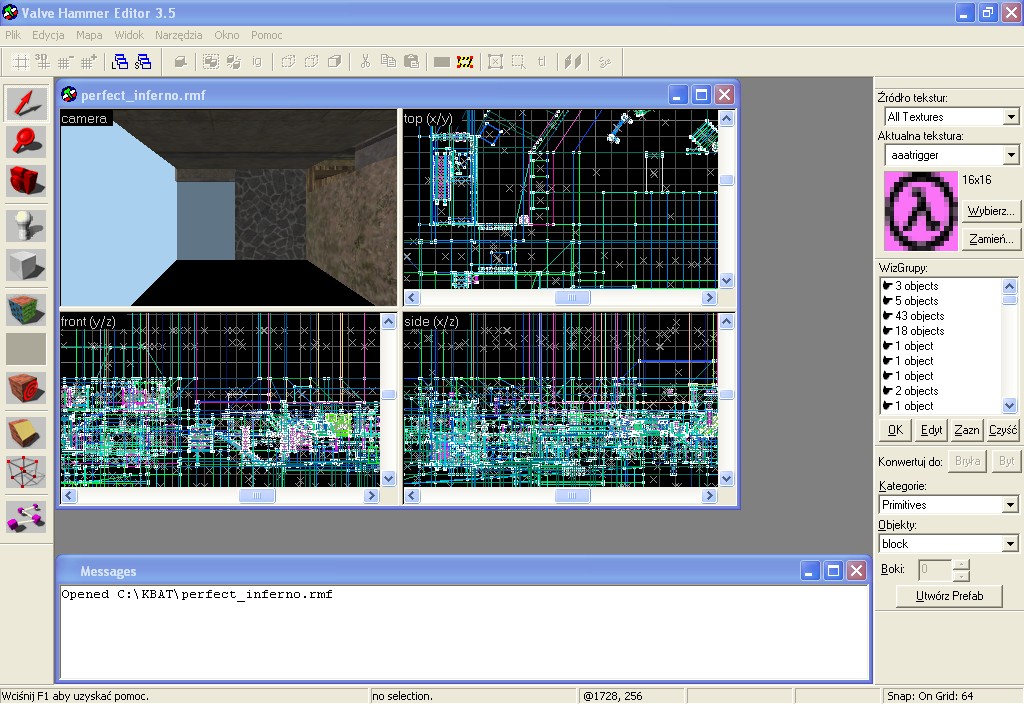Click the 'Wybierz...' texture browse button
Screen dimensions: 1024x704
(x=991, y=211)
